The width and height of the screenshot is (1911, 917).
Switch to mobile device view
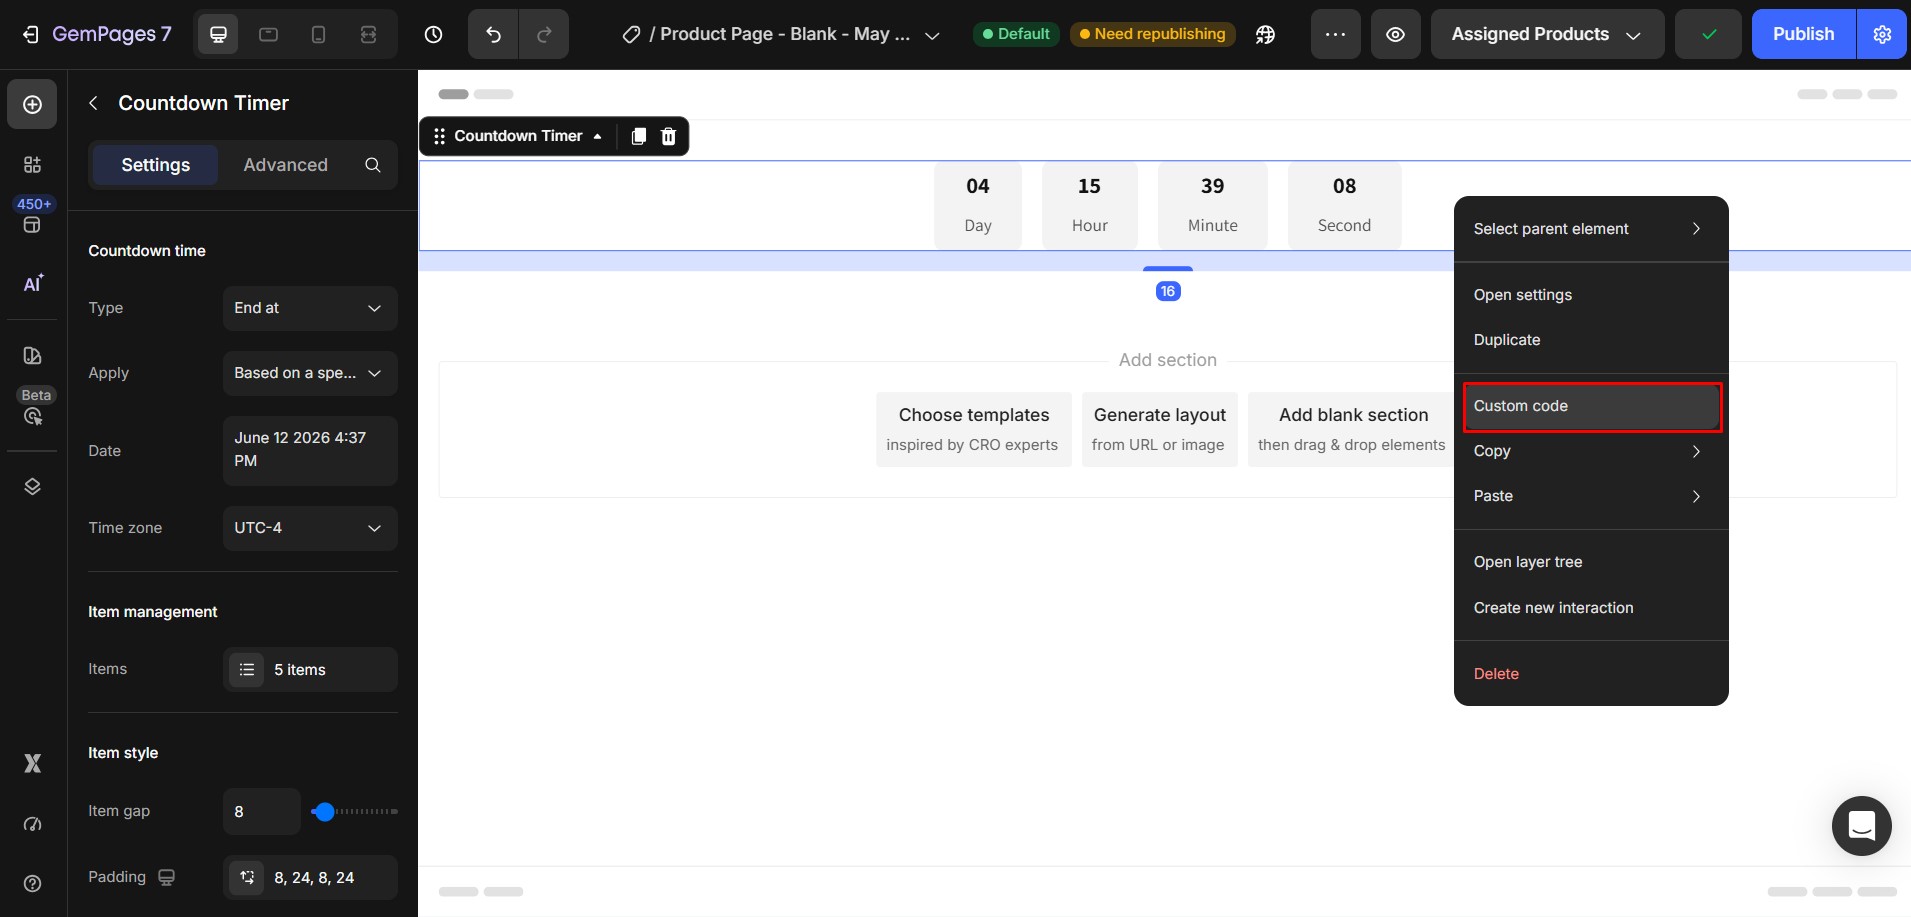click(318, 34)
